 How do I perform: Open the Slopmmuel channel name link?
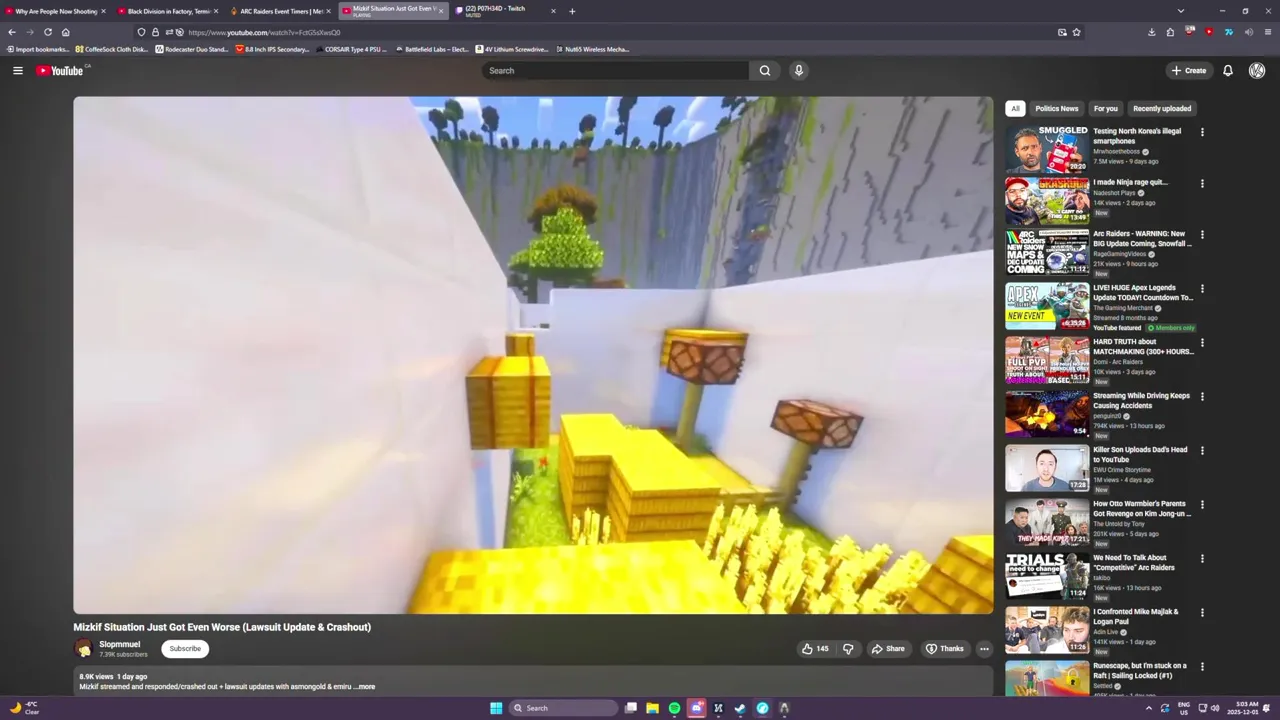coord(119,644)
